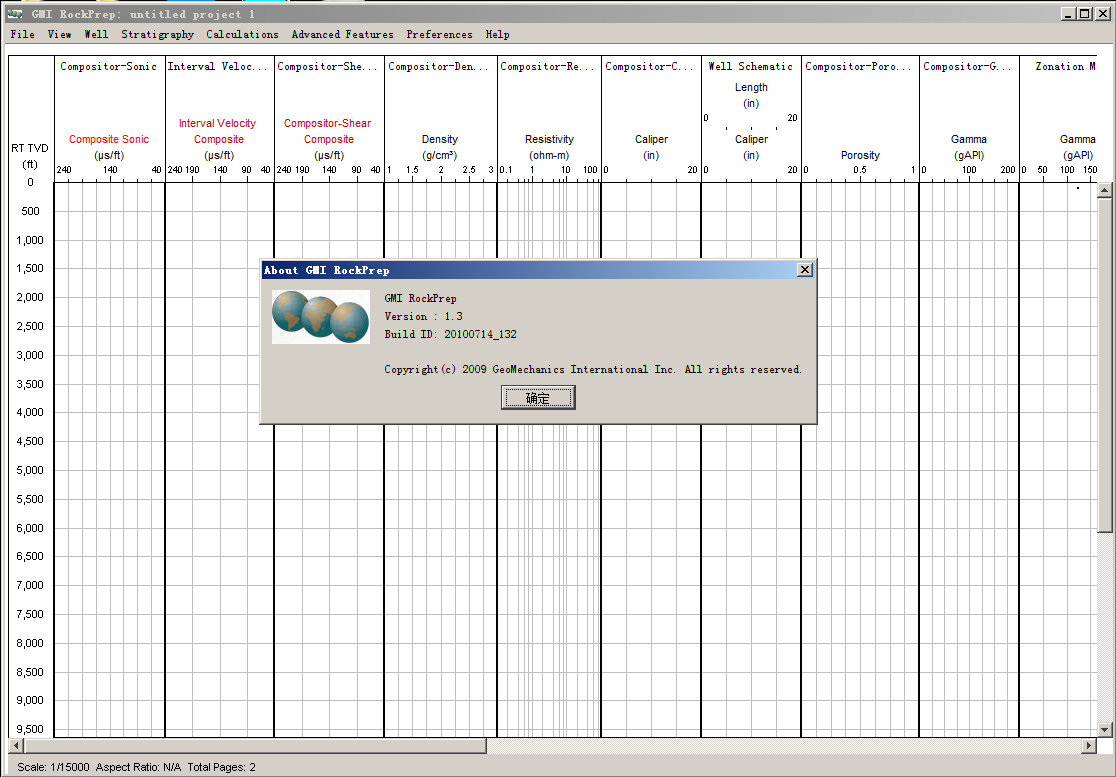
Task: Click the horizontal scrollbar left arrow
Action: 16,745
